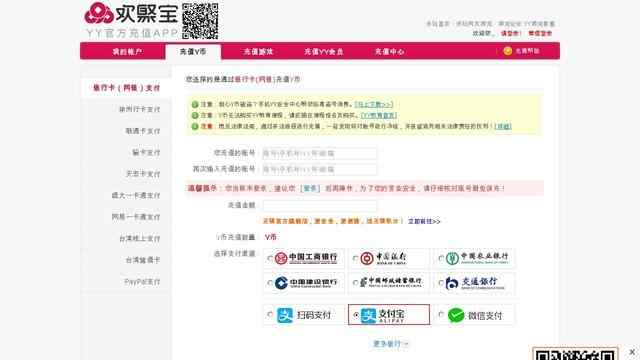Click the 马上下载>> link in the first notice
The height and width of the screenshot is (360, 640).
374,104
